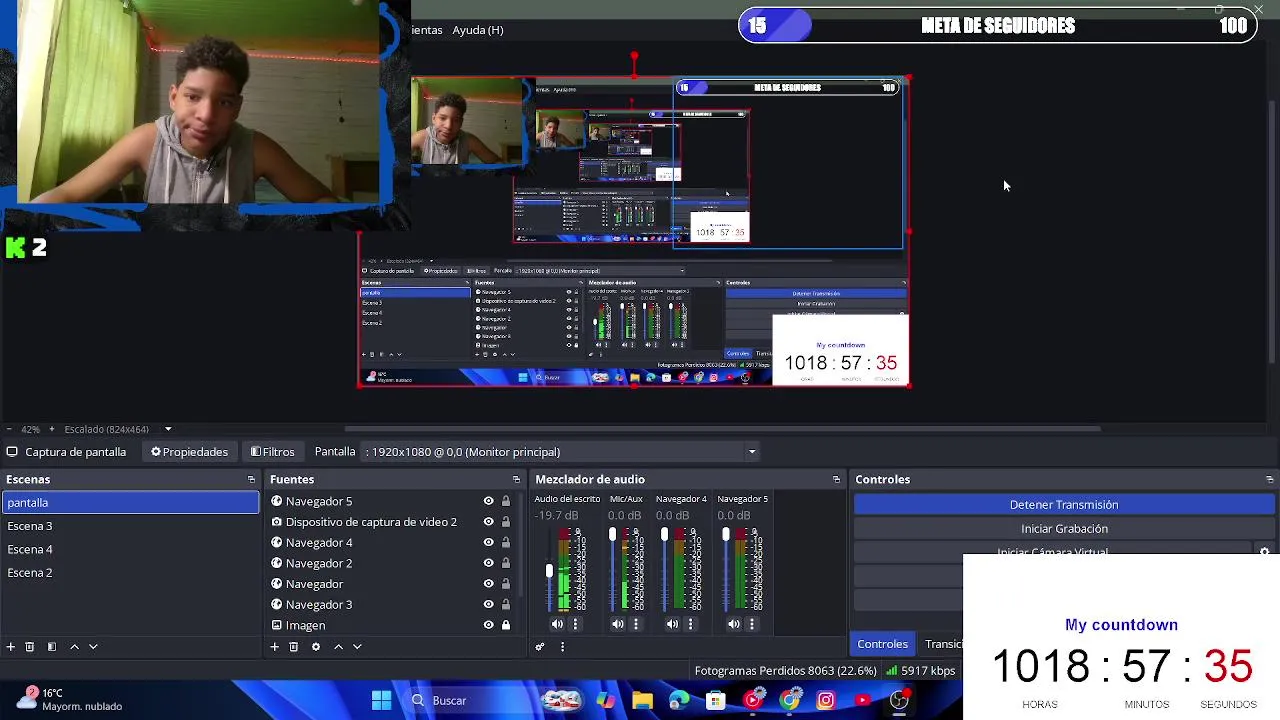Mute the Navegador 4 audio channel

[672, 624]
